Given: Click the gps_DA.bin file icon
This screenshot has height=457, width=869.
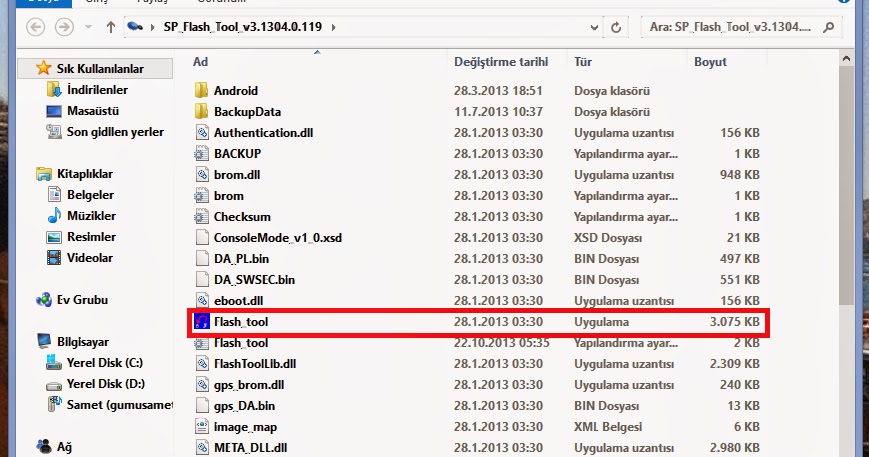Looking at the screenshot, I should point(202,405).
